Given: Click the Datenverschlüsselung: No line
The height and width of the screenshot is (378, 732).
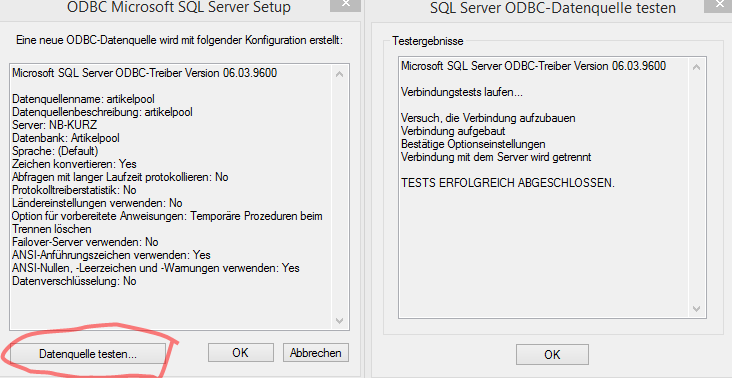Looking at the screenshot, I should tap(74, 281).
